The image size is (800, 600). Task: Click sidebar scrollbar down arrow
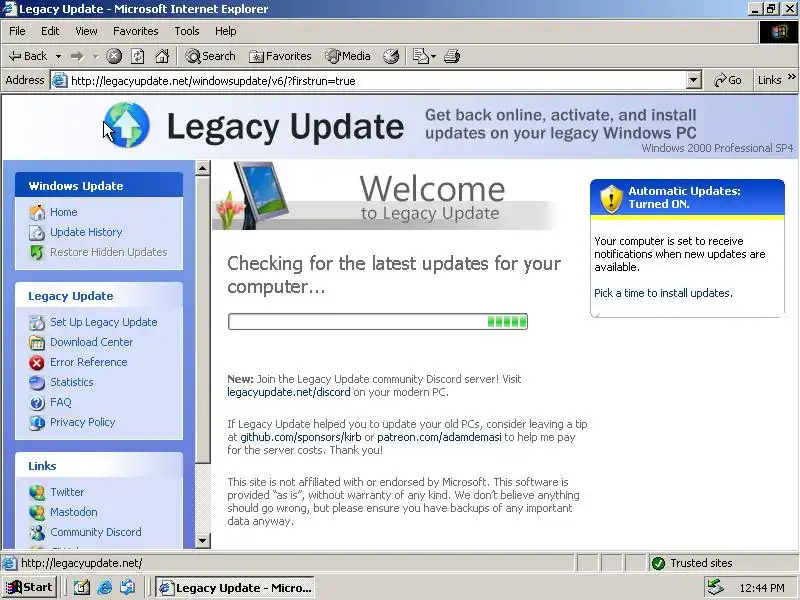coord(203,541)
